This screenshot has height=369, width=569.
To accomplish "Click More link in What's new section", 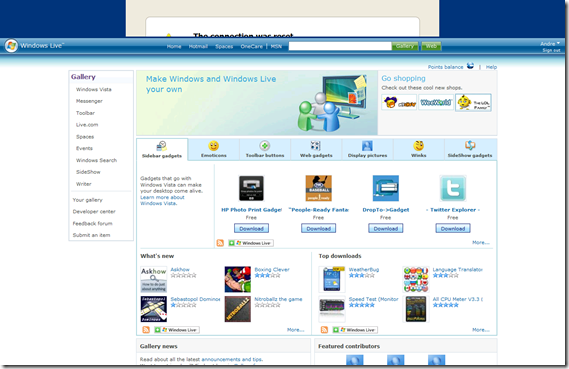I will coord(295,330).
